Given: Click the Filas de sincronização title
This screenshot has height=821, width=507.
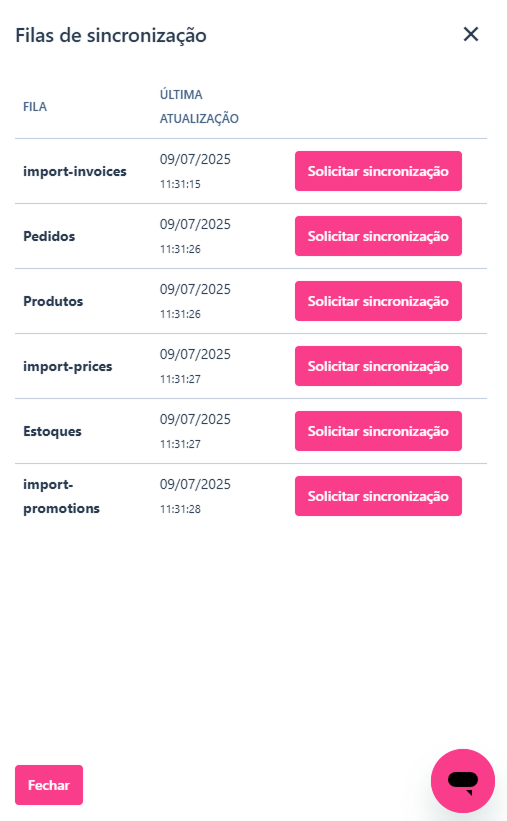Looking at the screenshot, I should click(x=111, y=35).
